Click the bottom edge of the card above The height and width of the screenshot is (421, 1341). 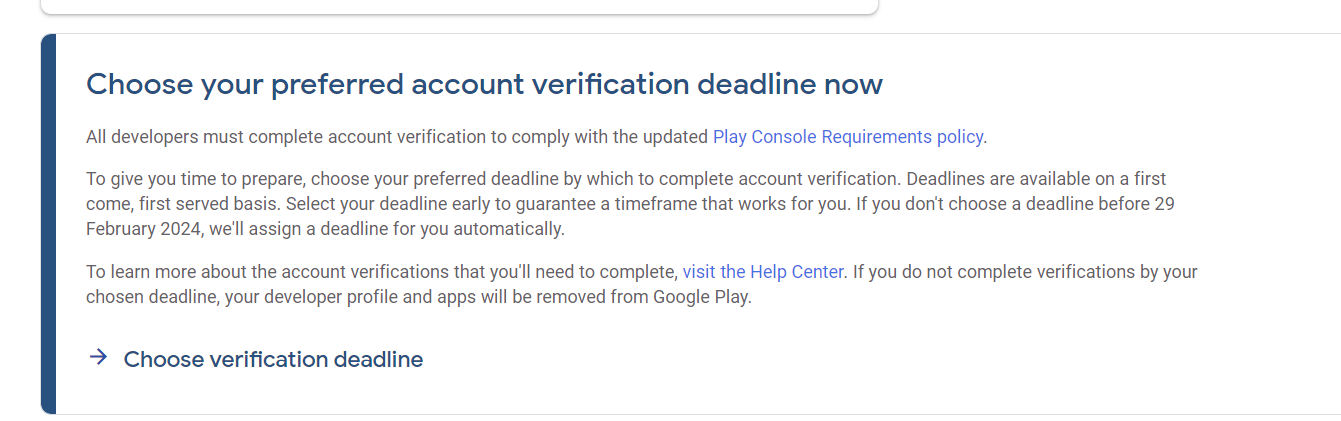tap(460, 13)
